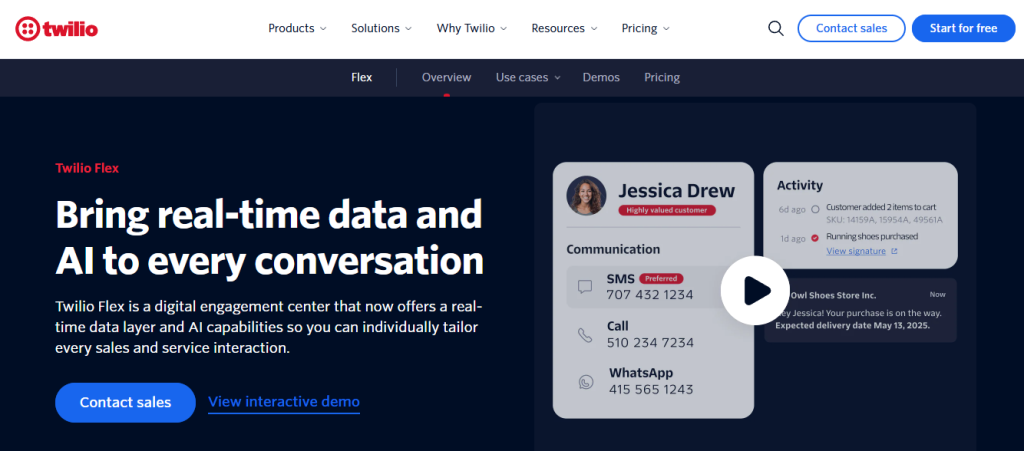The height and width of the screenshot is (451, 1024).
Task: Open the Why Twilio dropdown
Action: click(x=471, y=28)
